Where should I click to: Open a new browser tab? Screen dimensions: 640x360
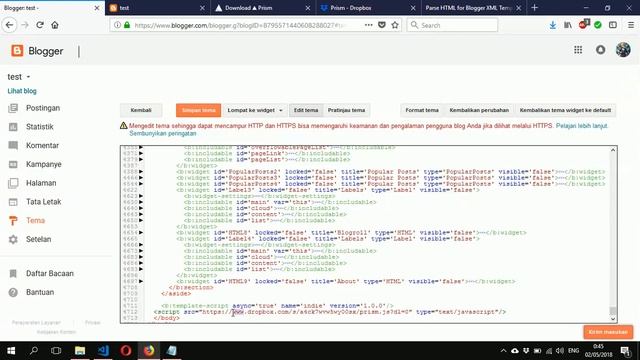[534, 8]
